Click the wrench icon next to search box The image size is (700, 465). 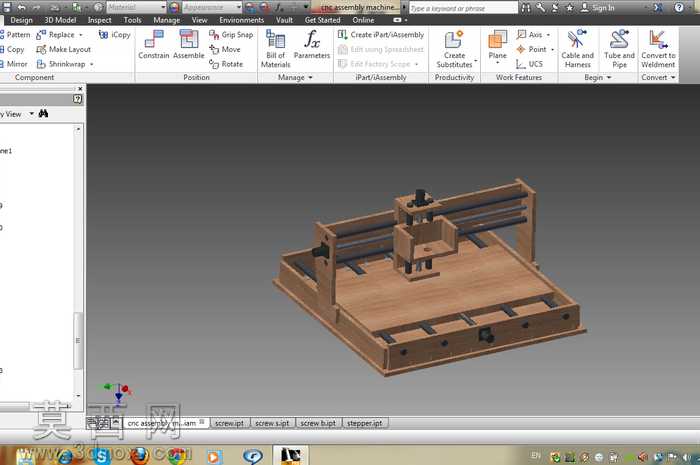[541, 8]
